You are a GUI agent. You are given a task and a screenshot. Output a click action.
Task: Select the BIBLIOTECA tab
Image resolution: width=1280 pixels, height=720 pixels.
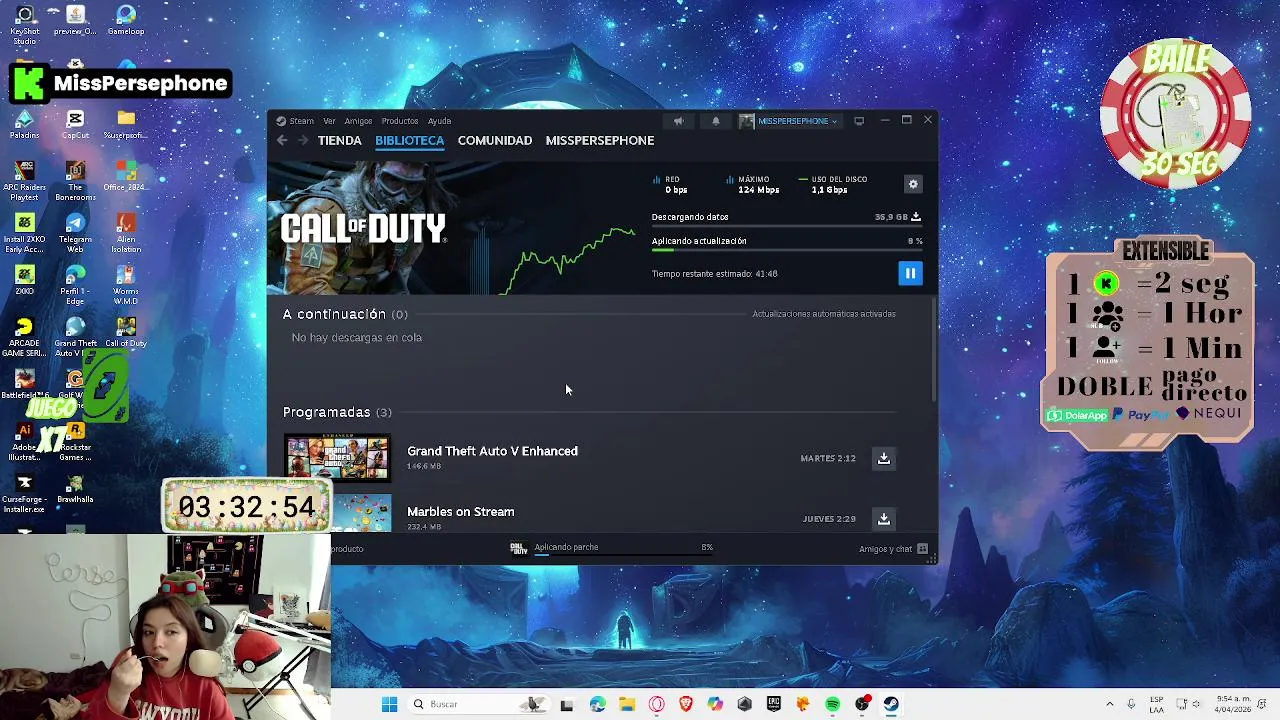[410, 141]
